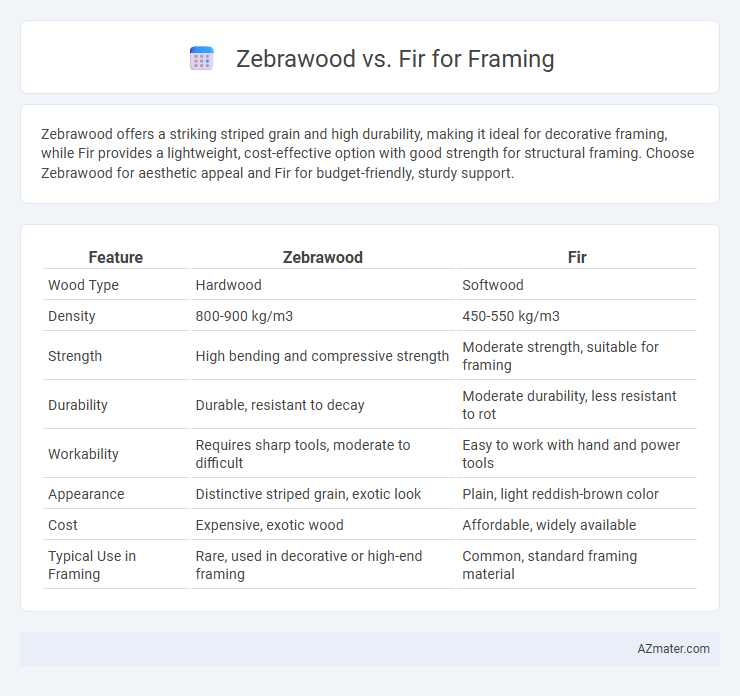Select the Zebrawood column header
Image resolution: width=740 pixels, height=696 pixels.
[323, 257]
